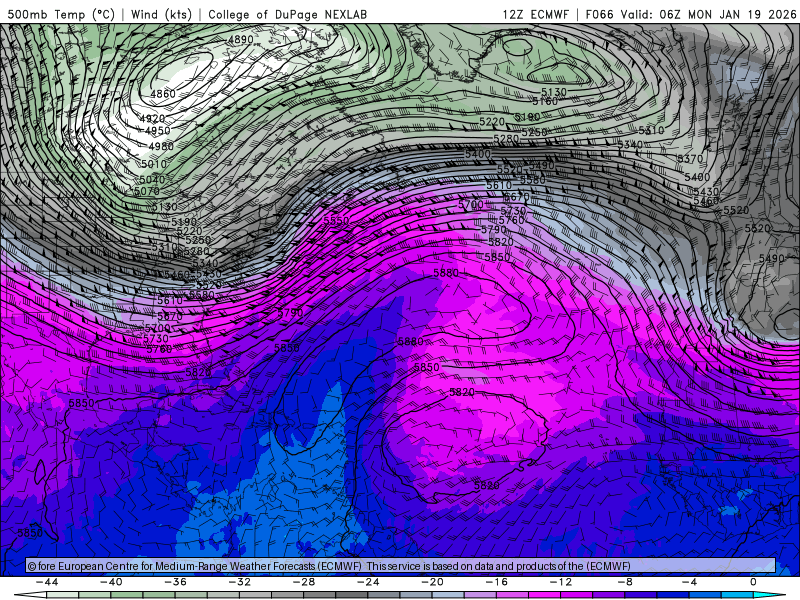Screen dimensions: 800x600
Task: Click the '500mb Temp (°C)' title text
Action: [61, 14]
